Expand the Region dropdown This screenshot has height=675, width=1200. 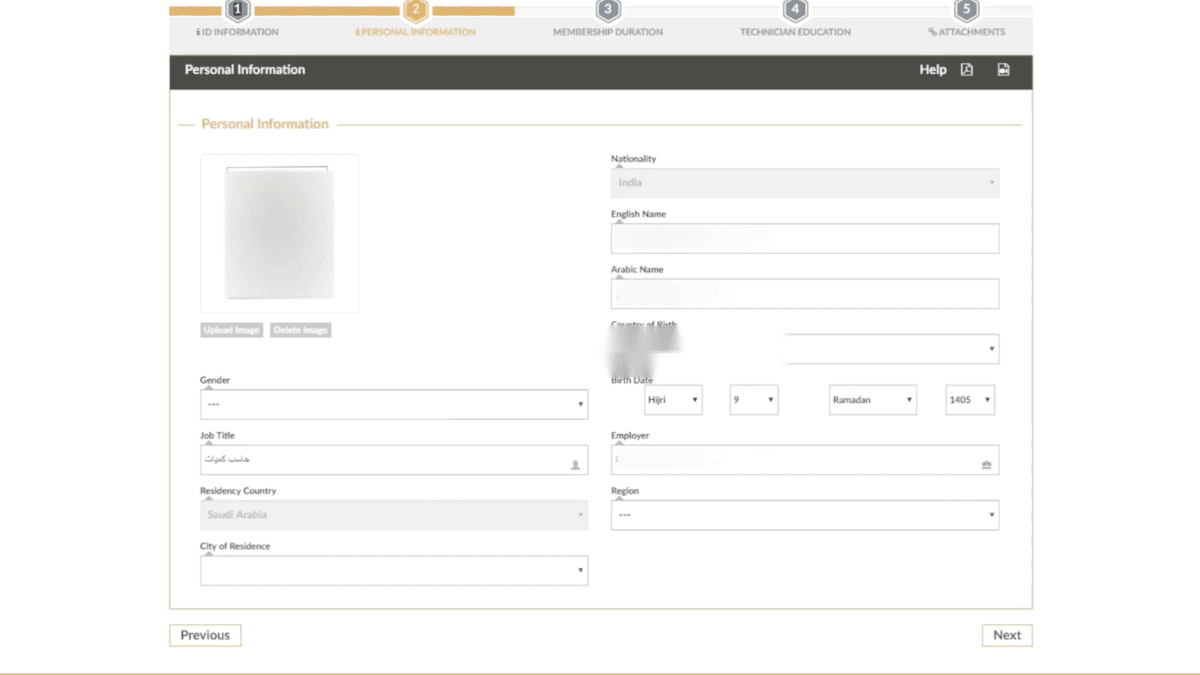coord(805,515)
